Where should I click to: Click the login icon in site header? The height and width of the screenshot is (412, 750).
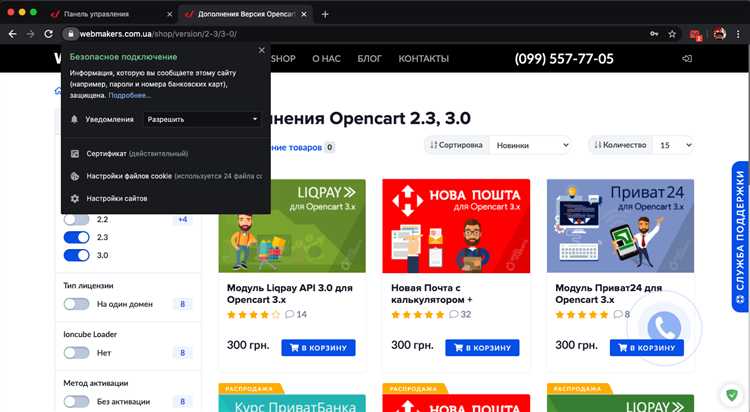686,58
